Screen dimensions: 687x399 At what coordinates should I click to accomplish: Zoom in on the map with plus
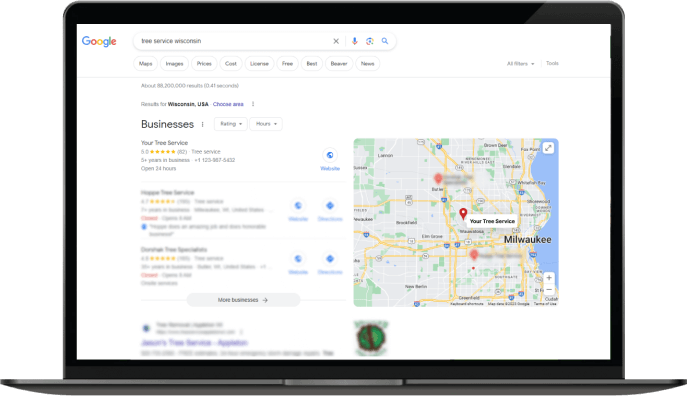point(549,278)
